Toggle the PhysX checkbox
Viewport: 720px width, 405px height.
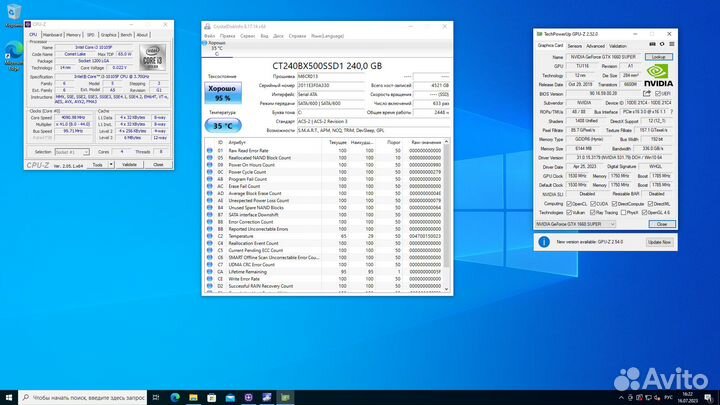[x=623, y=213]
